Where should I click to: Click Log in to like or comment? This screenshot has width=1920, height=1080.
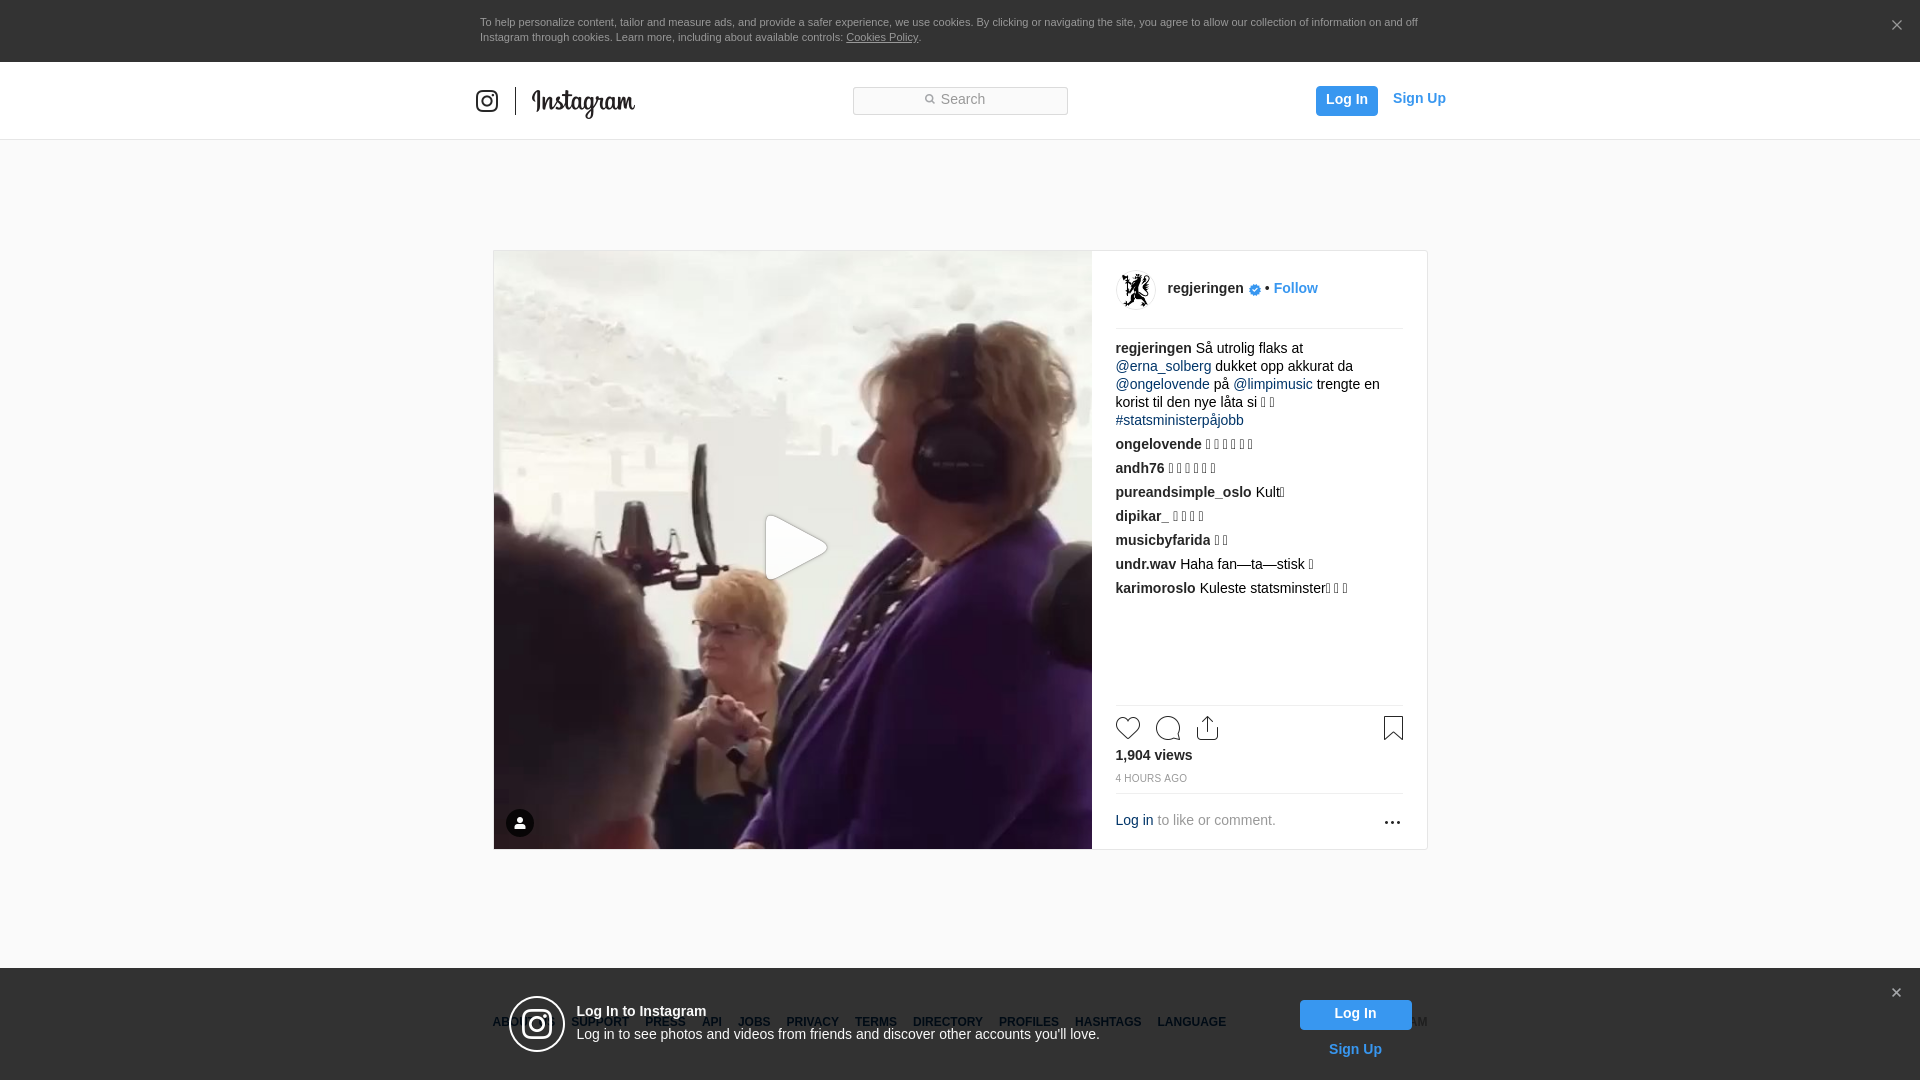(1134, 820)
